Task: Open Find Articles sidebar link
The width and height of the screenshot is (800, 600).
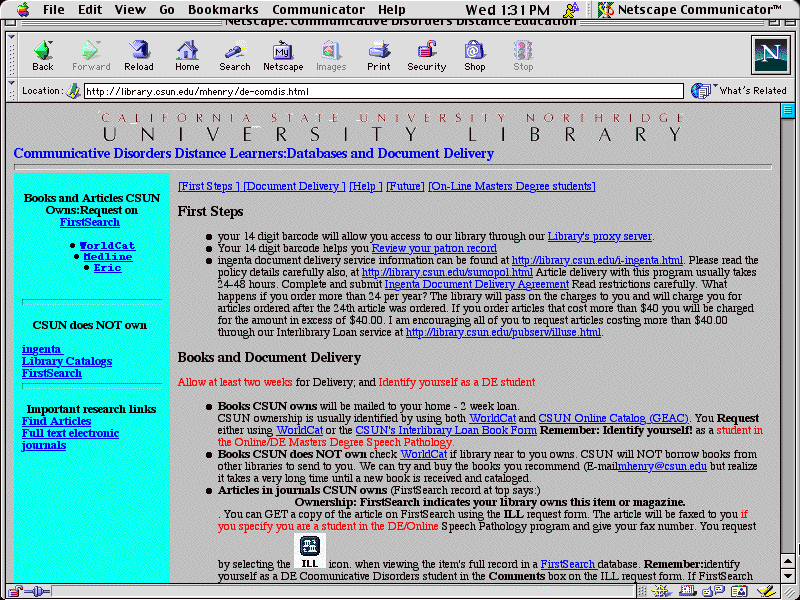Action: tap(56, 421)
